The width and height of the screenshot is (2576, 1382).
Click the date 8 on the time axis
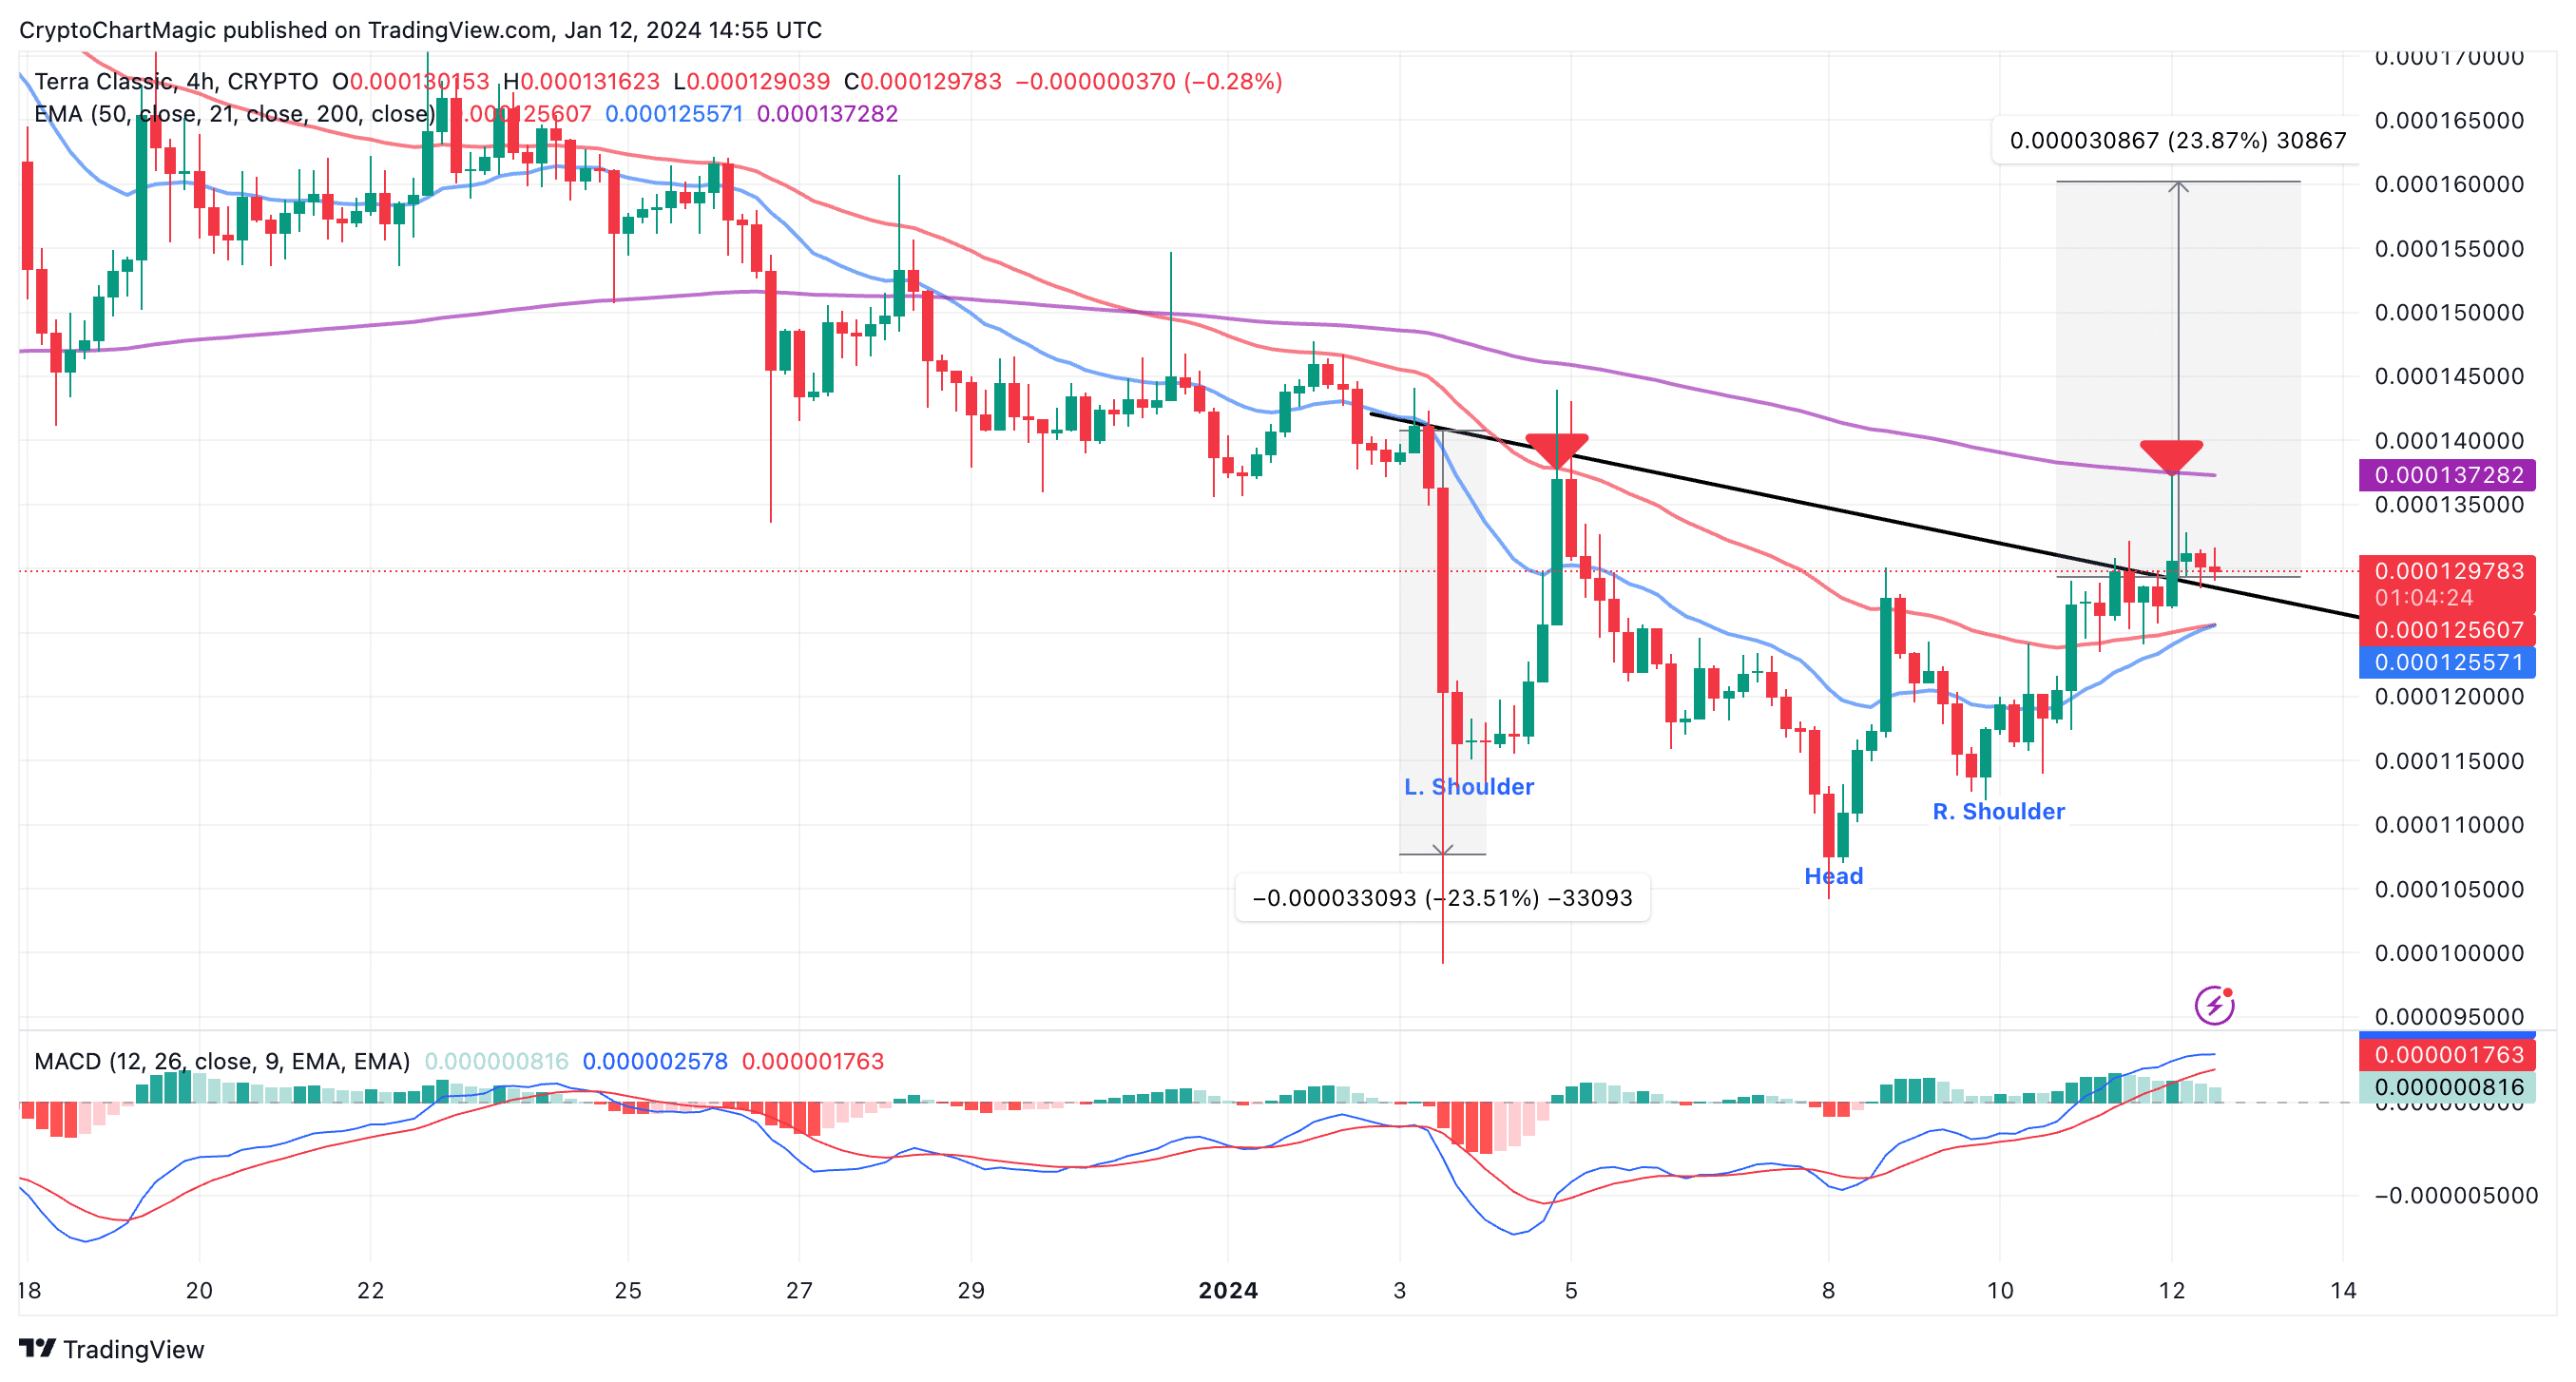[1828, 1290]
